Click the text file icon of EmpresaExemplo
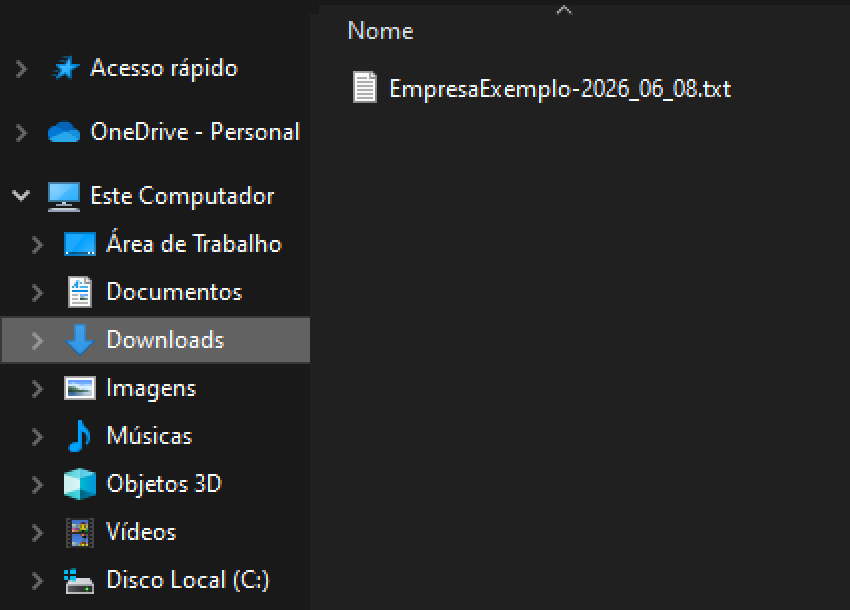This screenshot has width=850, height=610. coord(365,88)
